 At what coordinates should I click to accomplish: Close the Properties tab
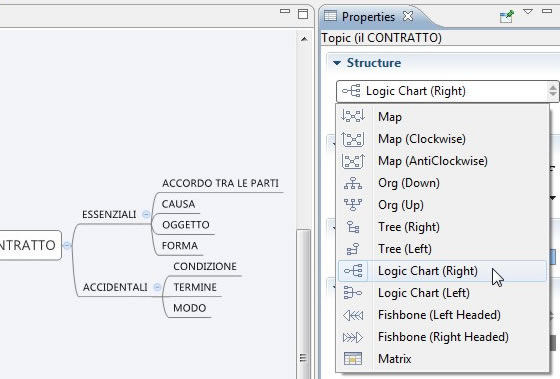pyautogui.click(x=408, y=16)
